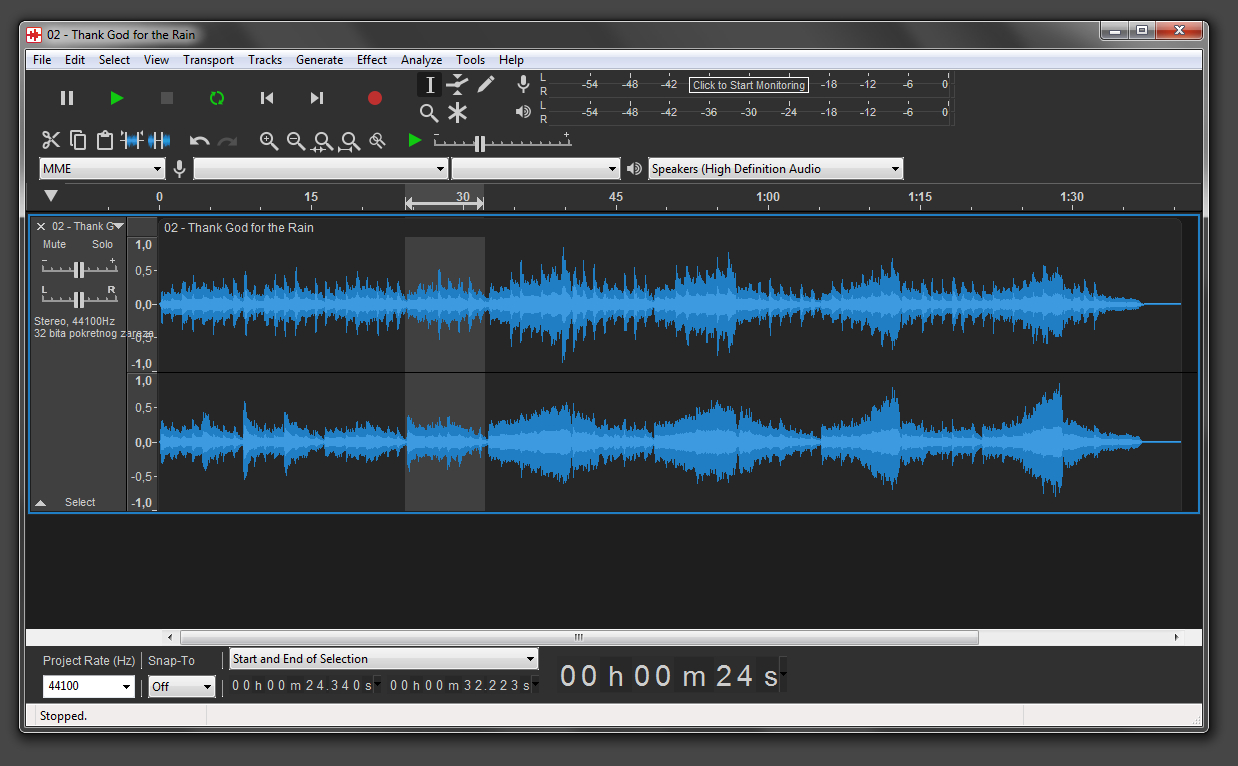
Task: Open the MME audio host dropdown
Action: click(x=102, y=169)
